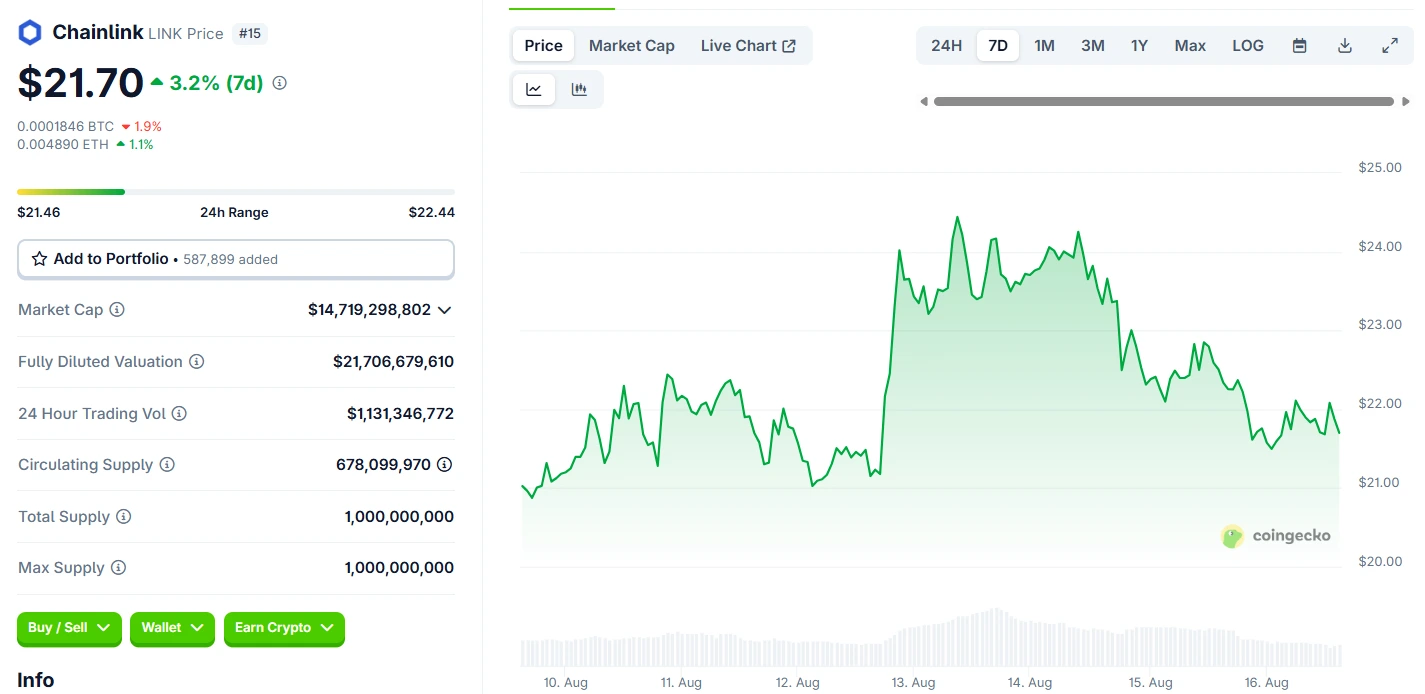Image resolution: width=1425 pixels, height=694 pixels.
Task: Click the $22.44 range high value
Action: (x=432, y=212)
